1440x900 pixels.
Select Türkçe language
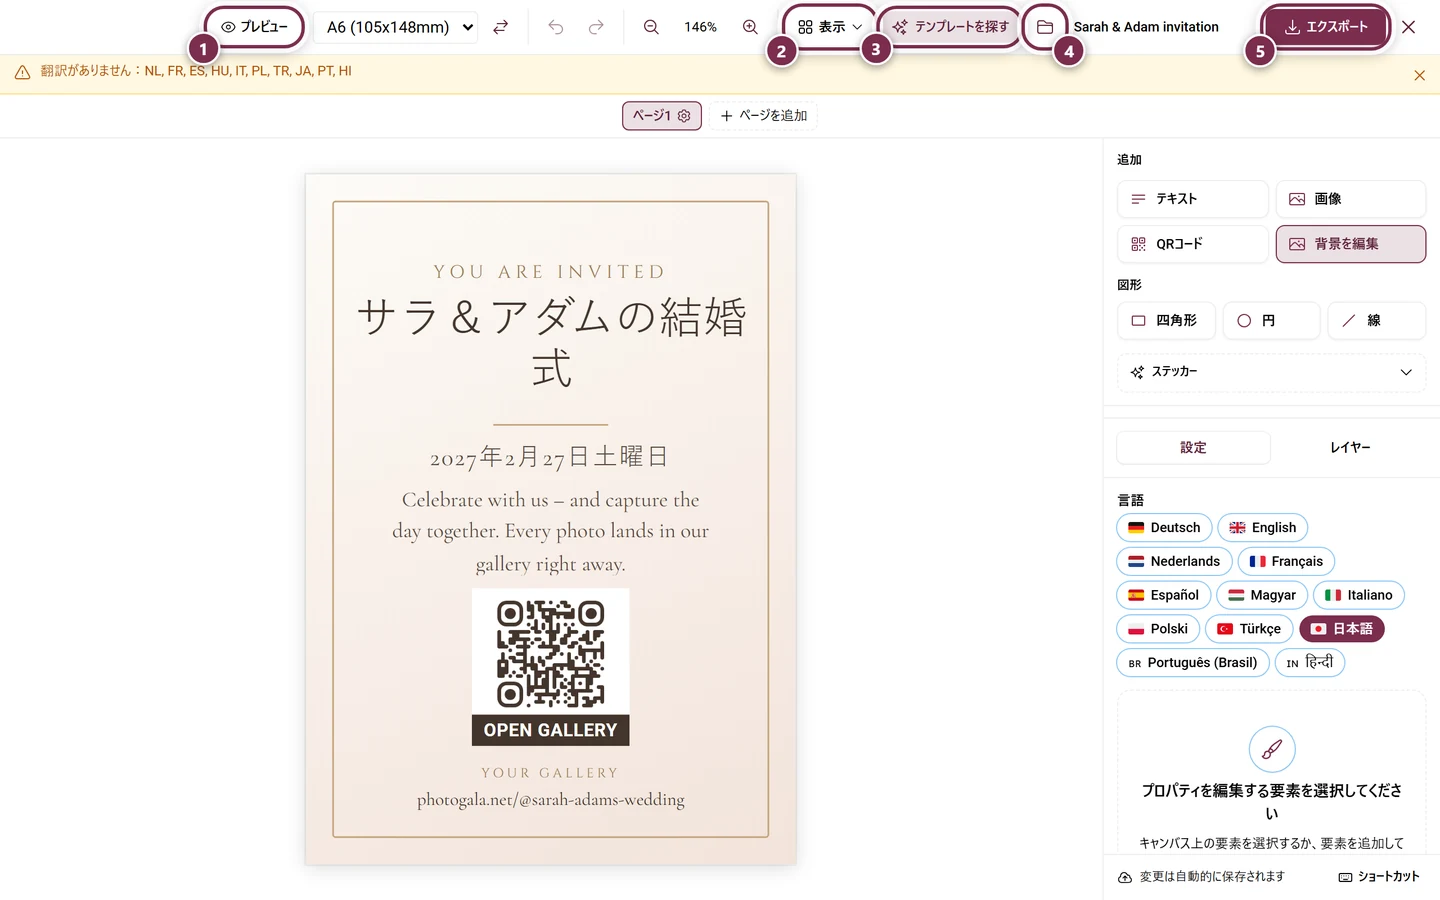coord(1249,629)
